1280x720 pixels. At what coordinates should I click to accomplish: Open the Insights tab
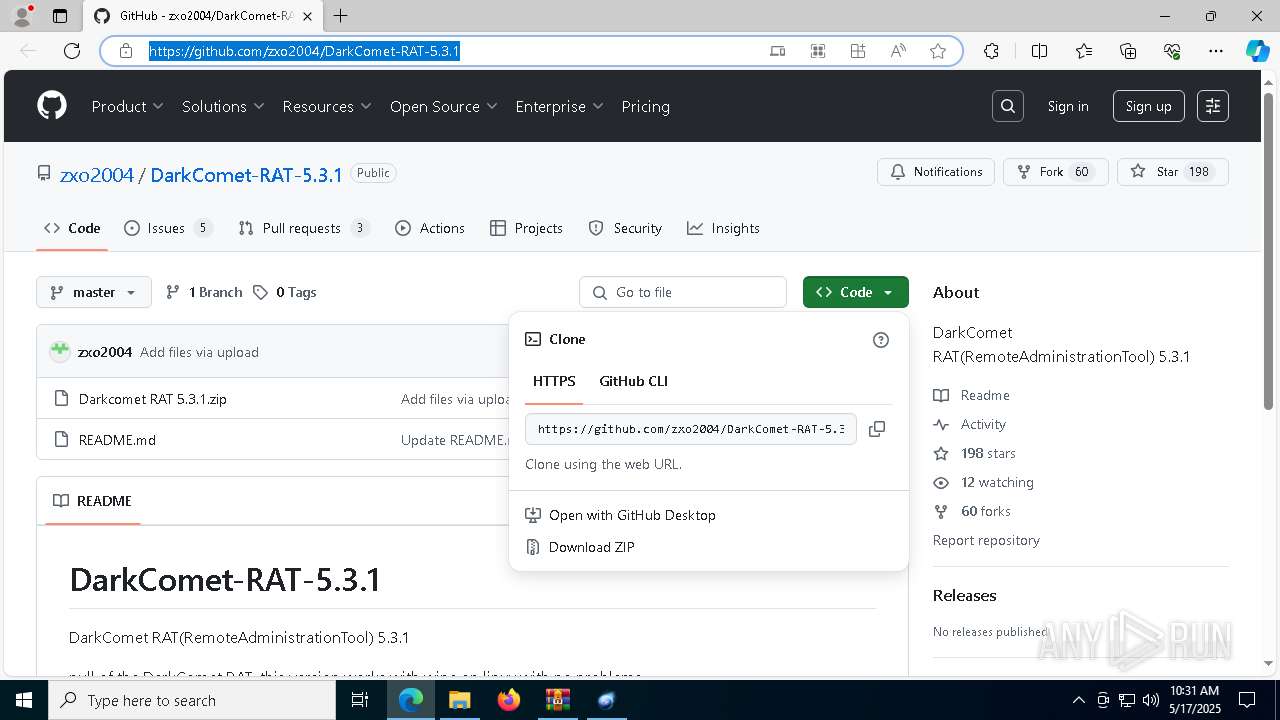coord(723,228)
